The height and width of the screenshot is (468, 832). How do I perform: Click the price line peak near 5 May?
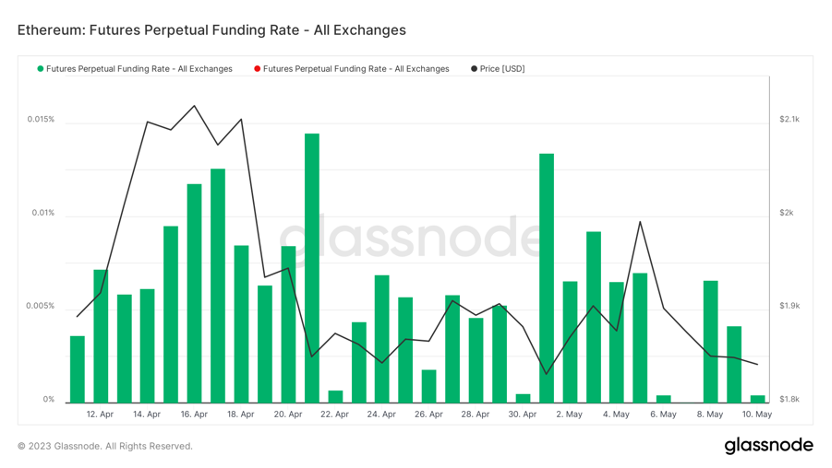(x=640, y=222)
